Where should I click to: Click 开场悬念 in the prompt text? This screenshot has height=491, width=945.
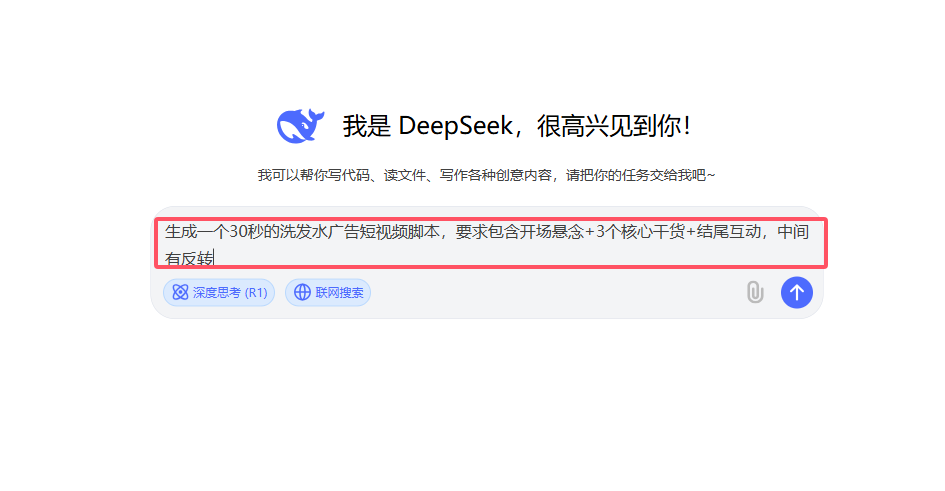pos(552,232)
